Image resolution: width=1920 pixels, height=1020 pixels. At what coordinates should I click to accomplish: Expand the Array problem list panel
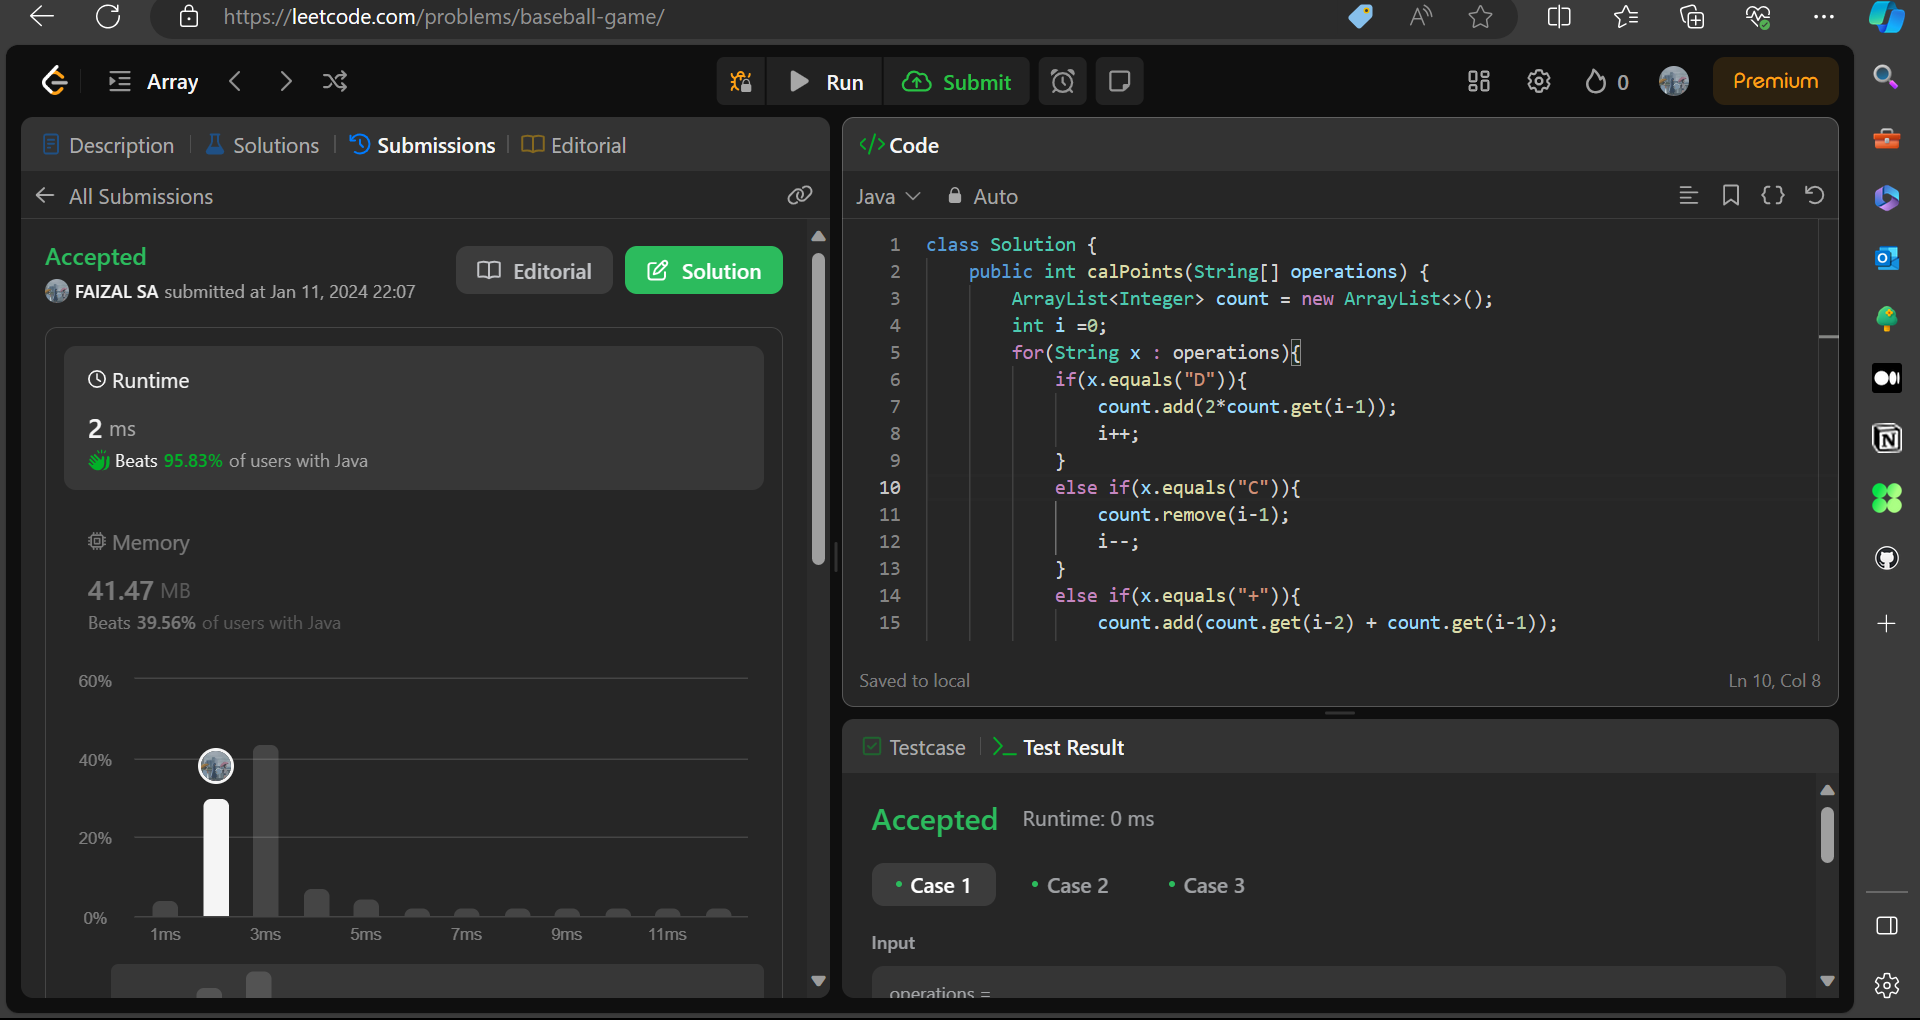(x=153, y=82)
